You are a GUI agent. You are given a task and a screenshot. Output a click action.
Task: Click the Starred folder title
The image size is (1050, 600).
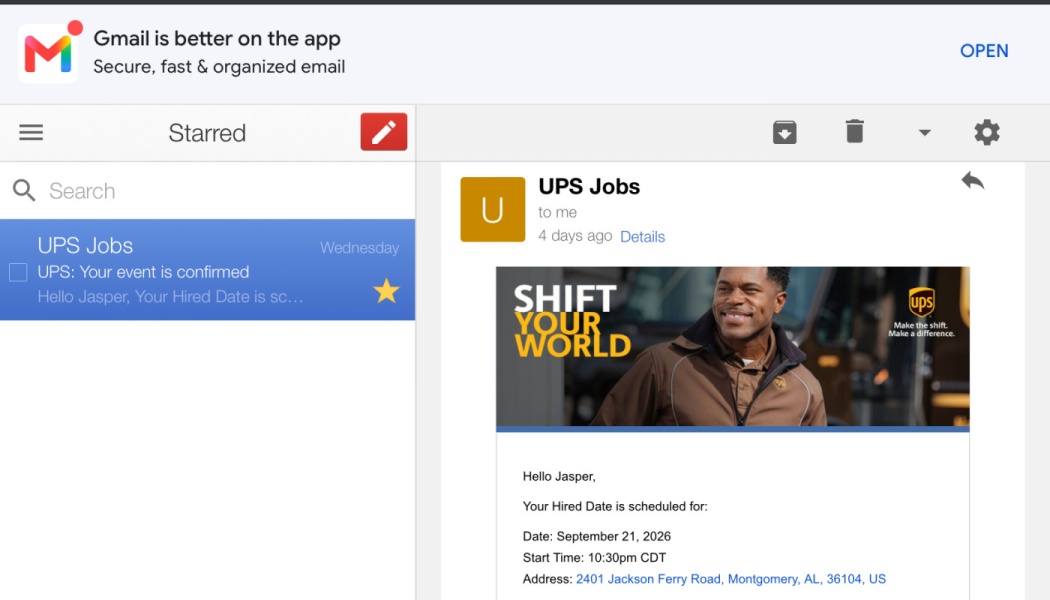(207, 133)
